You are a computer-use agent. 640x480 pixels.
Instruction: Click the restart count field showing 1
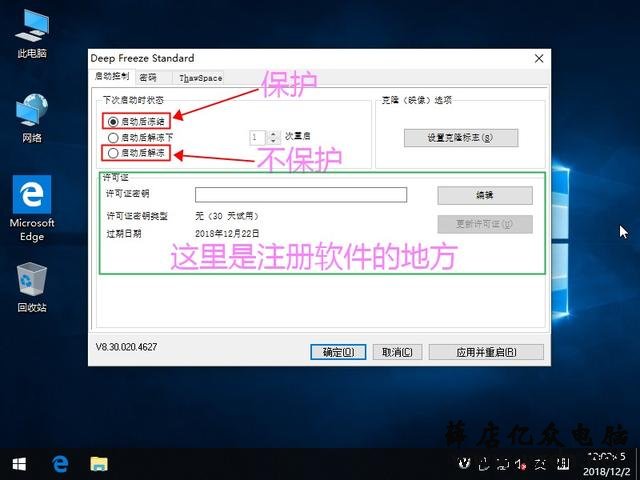pyautogui.click(x=258, y=137)
